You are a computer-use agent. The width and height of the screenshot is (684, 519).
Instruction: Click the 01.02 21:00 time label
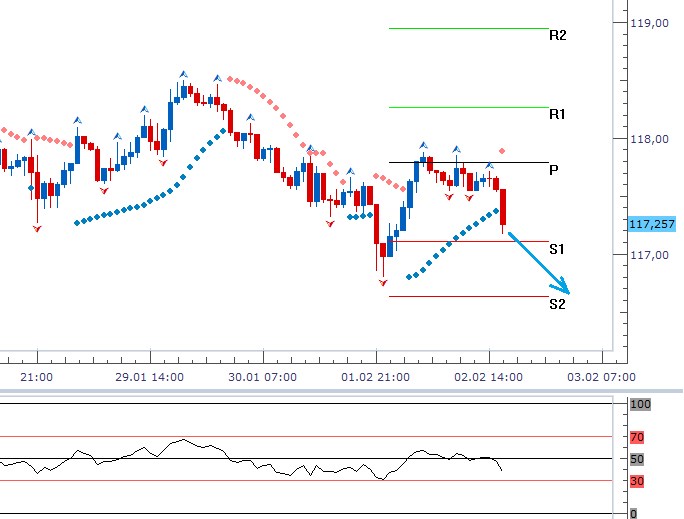coord(376,378)
